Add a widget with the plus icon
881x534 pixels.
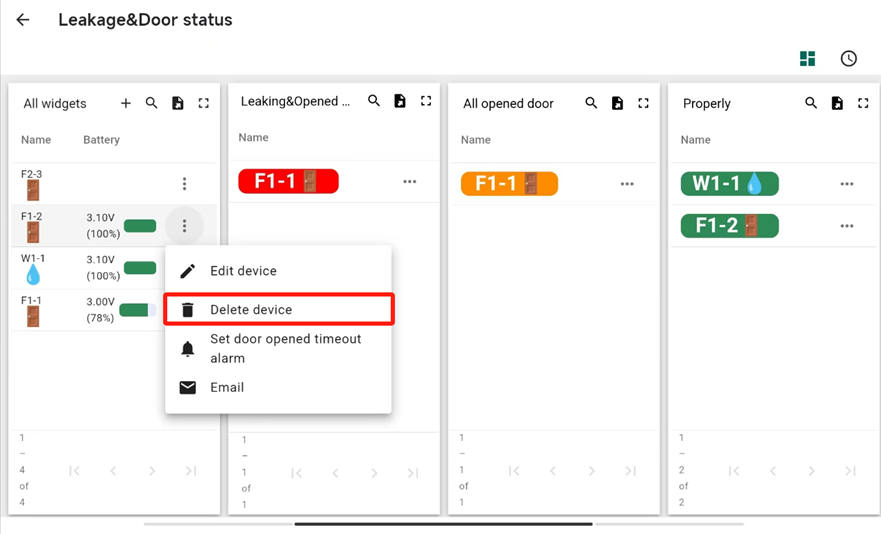[126, 103]
